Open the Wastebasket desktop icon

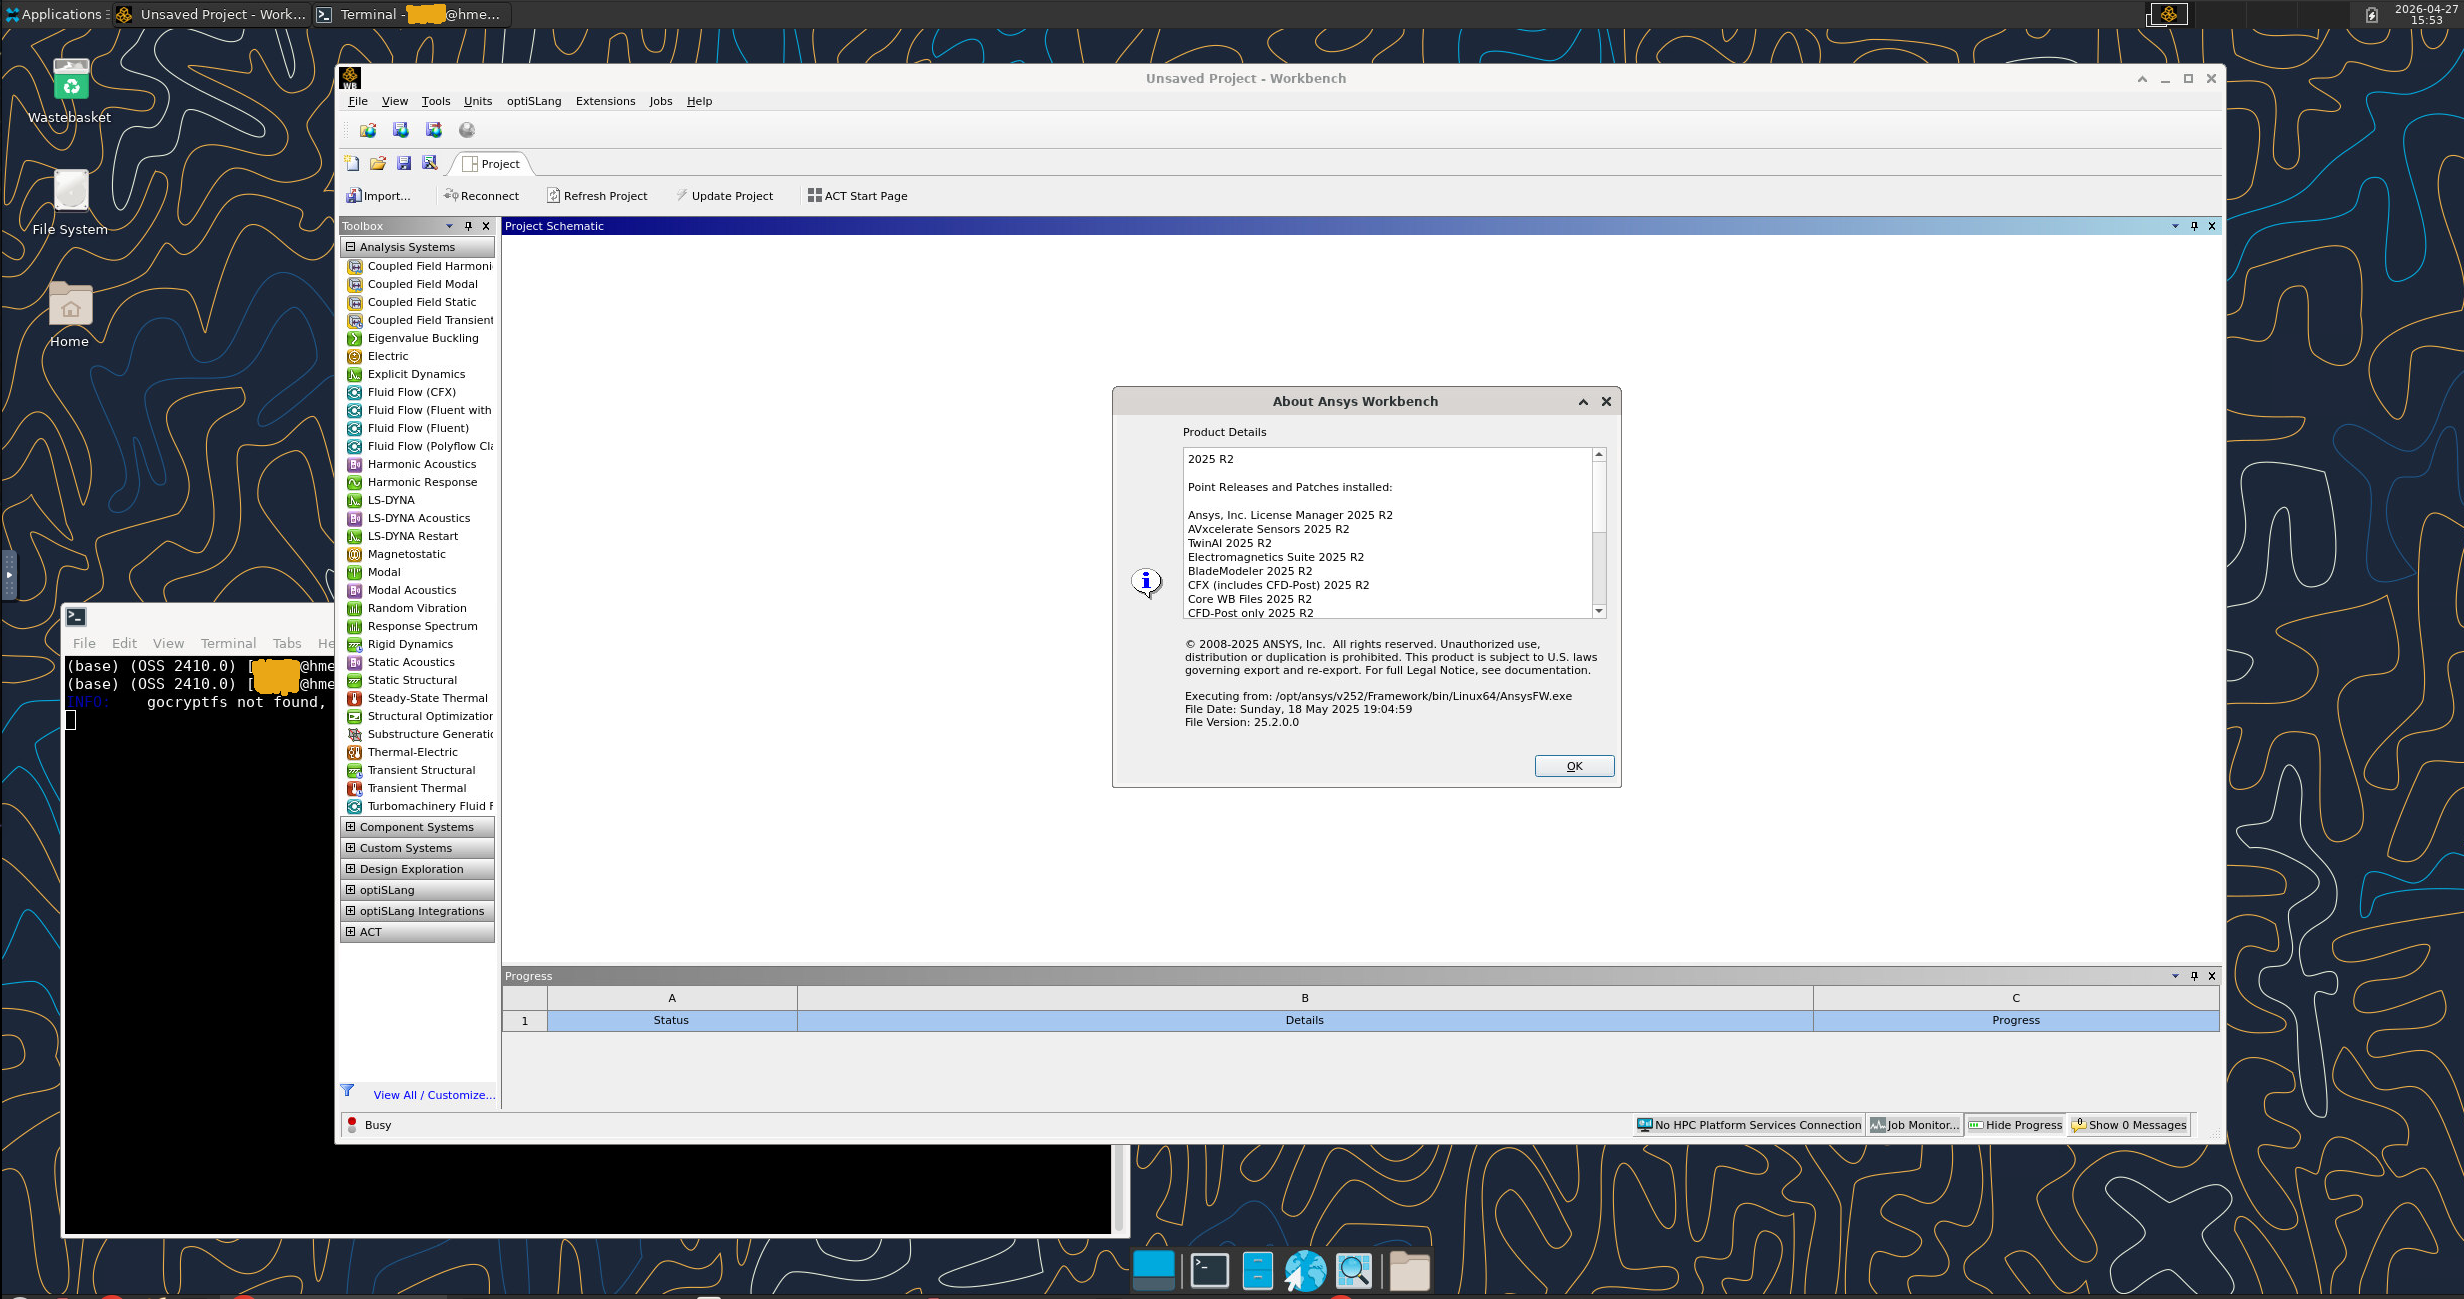tap(70, 92)
